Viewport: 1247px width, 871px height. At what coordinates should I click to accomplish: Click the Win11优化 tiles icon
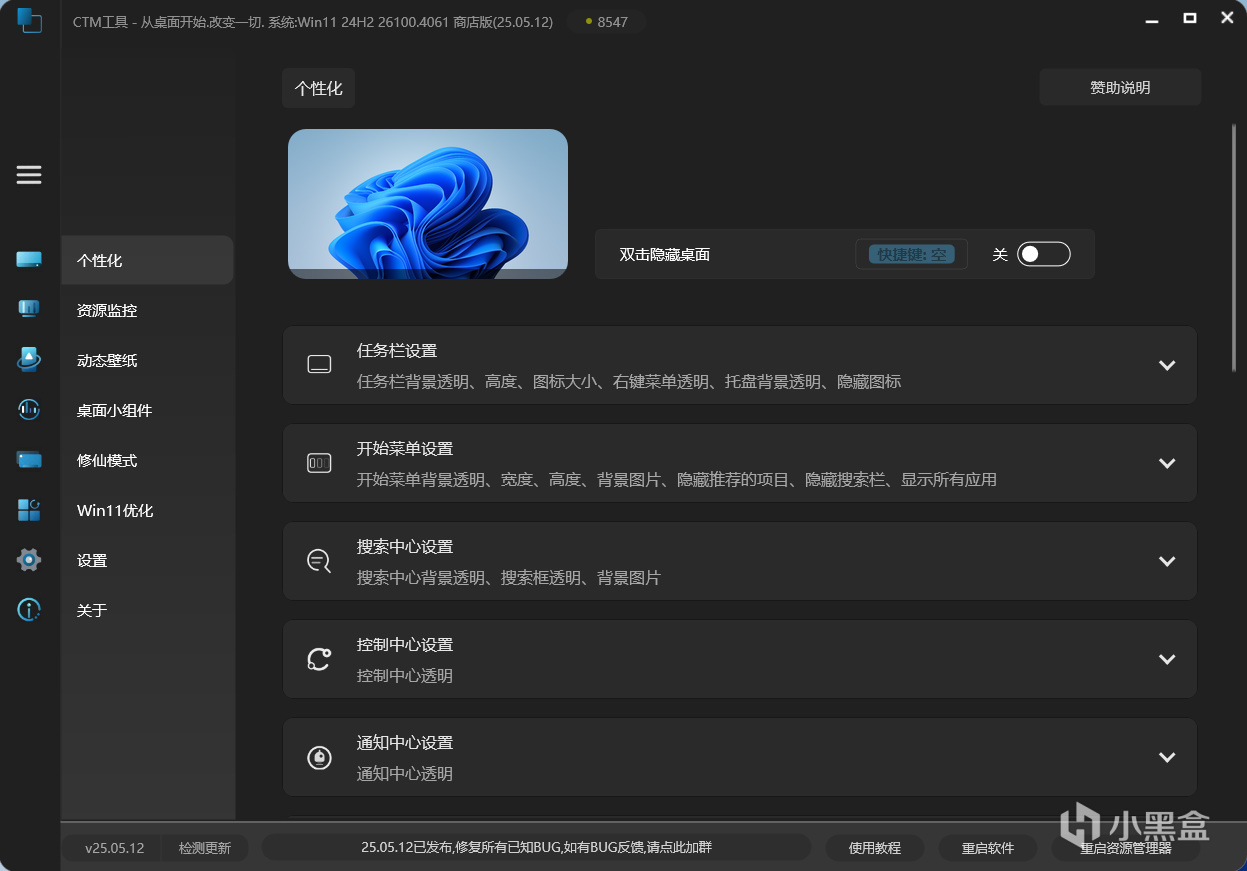pyautogui.click(x=29, y=510)
